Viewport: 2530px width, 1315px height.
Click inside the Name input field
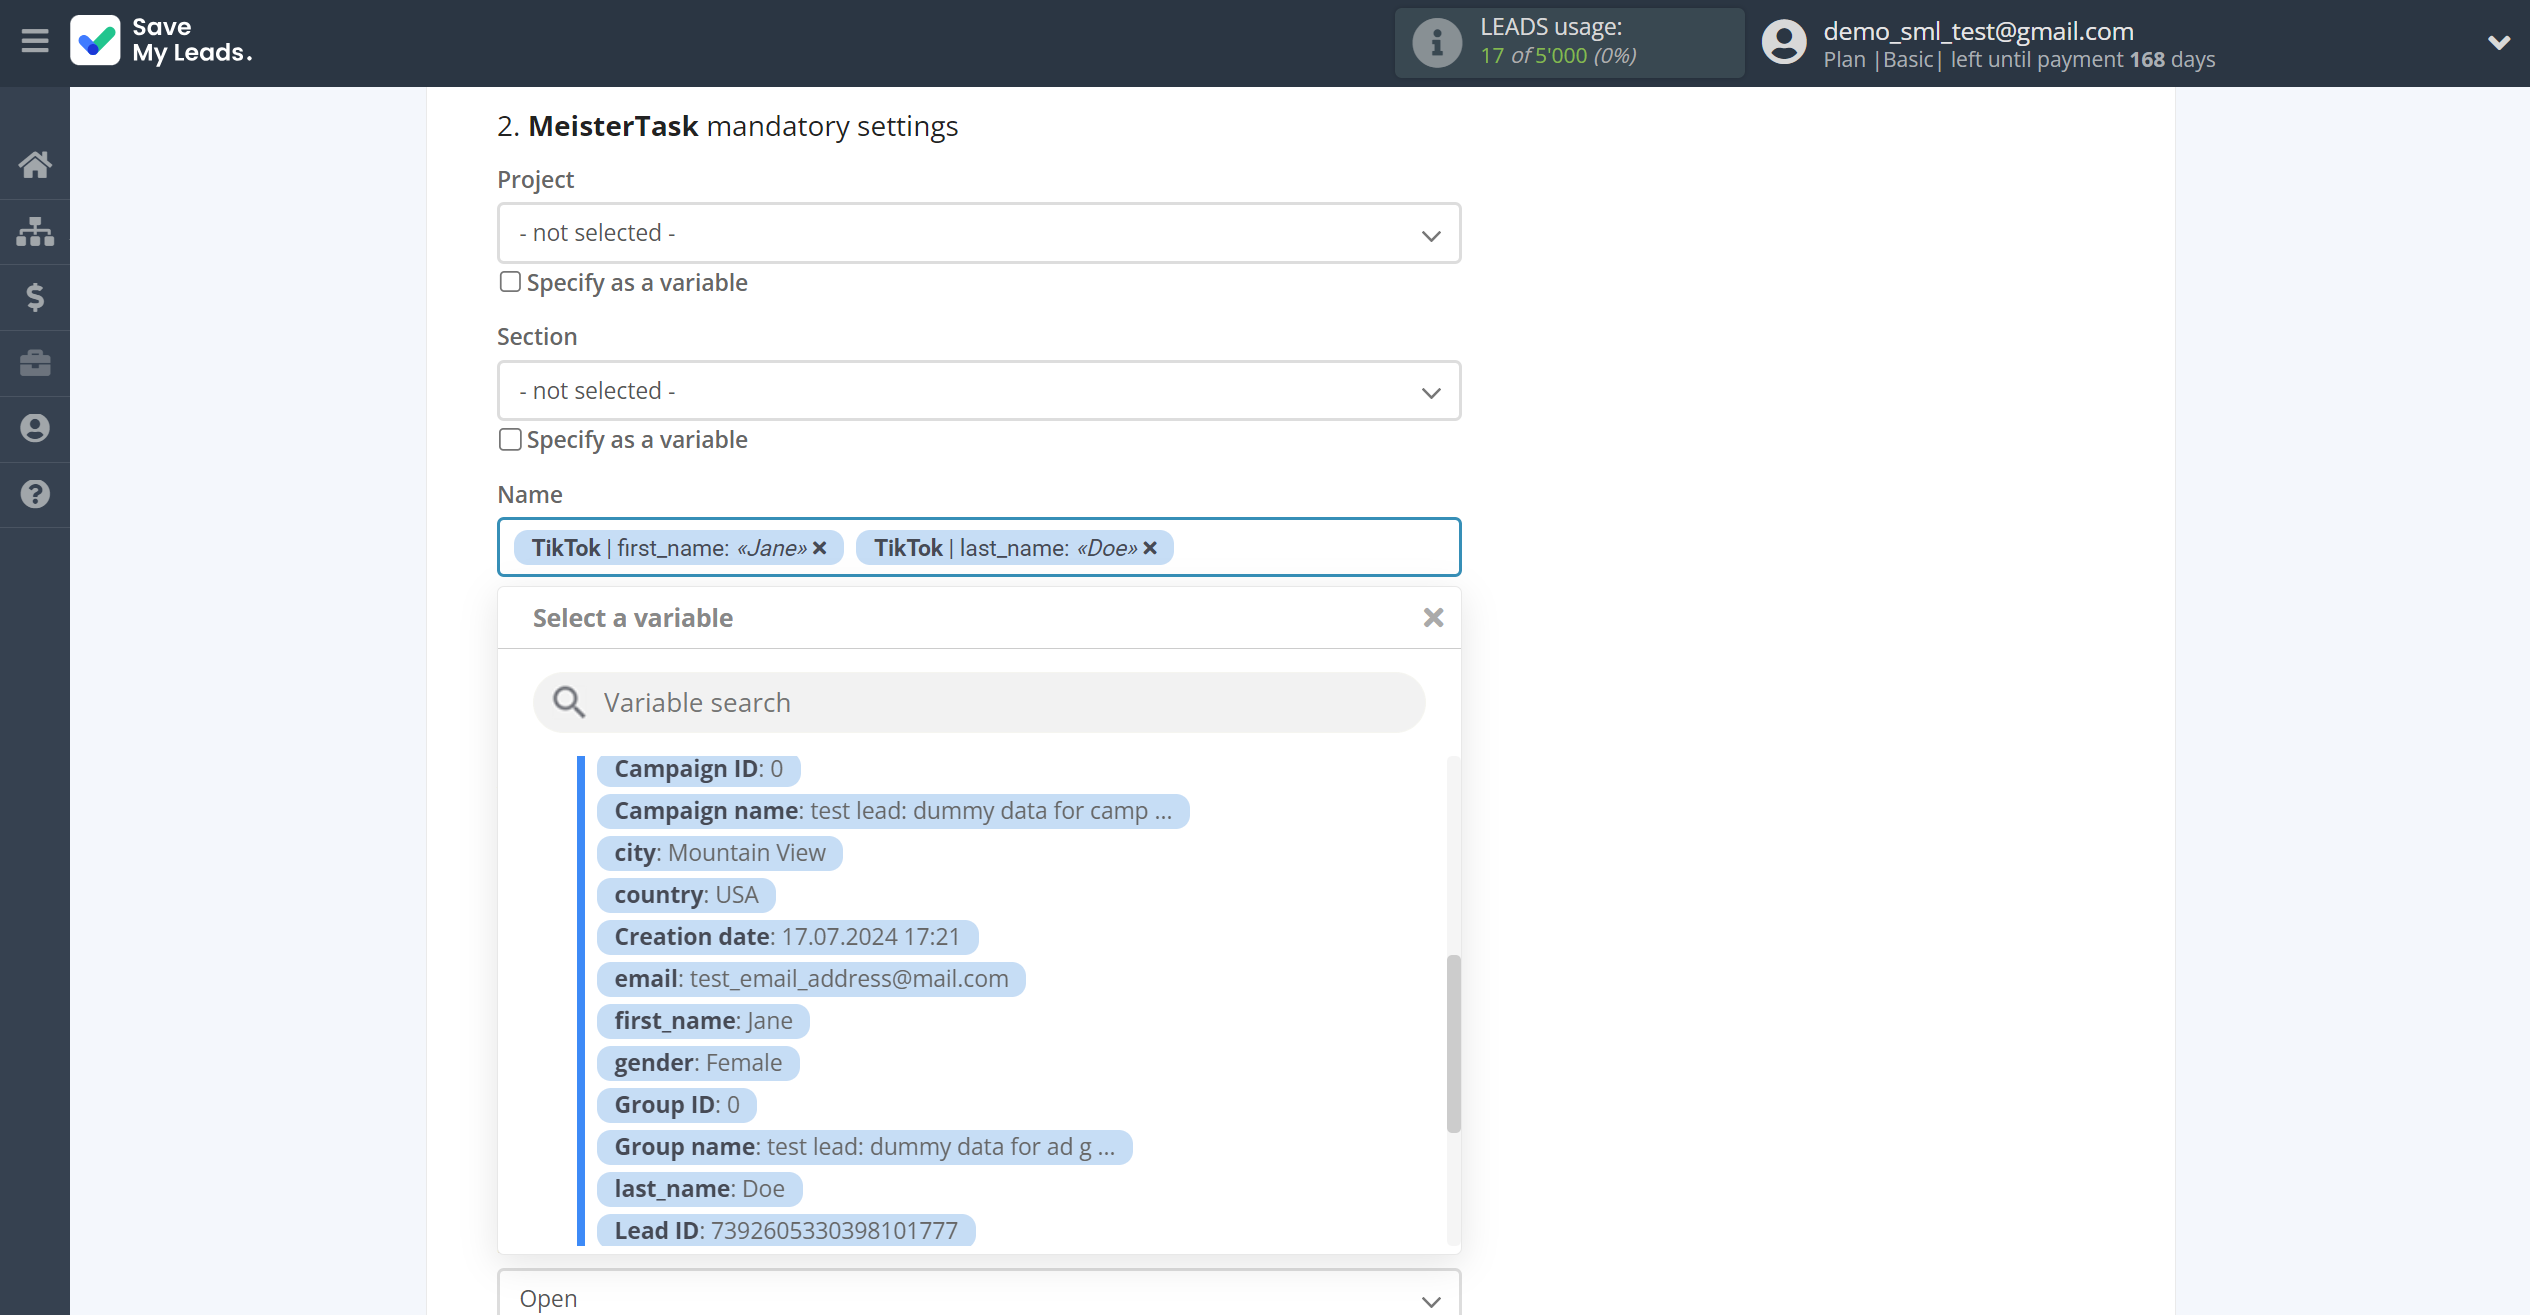[979, 548]
